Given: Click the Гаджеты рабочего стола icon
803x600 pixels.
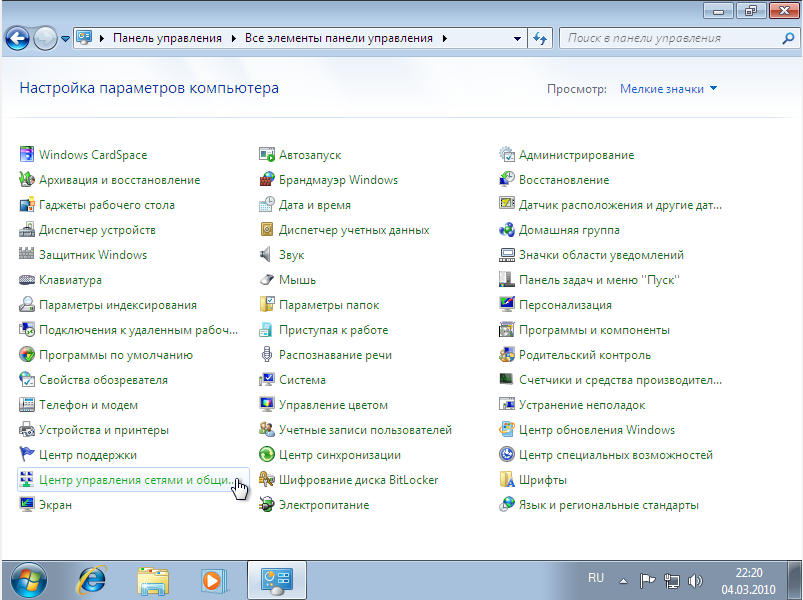Looking at the screenshot, I should (x=27, y=204).
